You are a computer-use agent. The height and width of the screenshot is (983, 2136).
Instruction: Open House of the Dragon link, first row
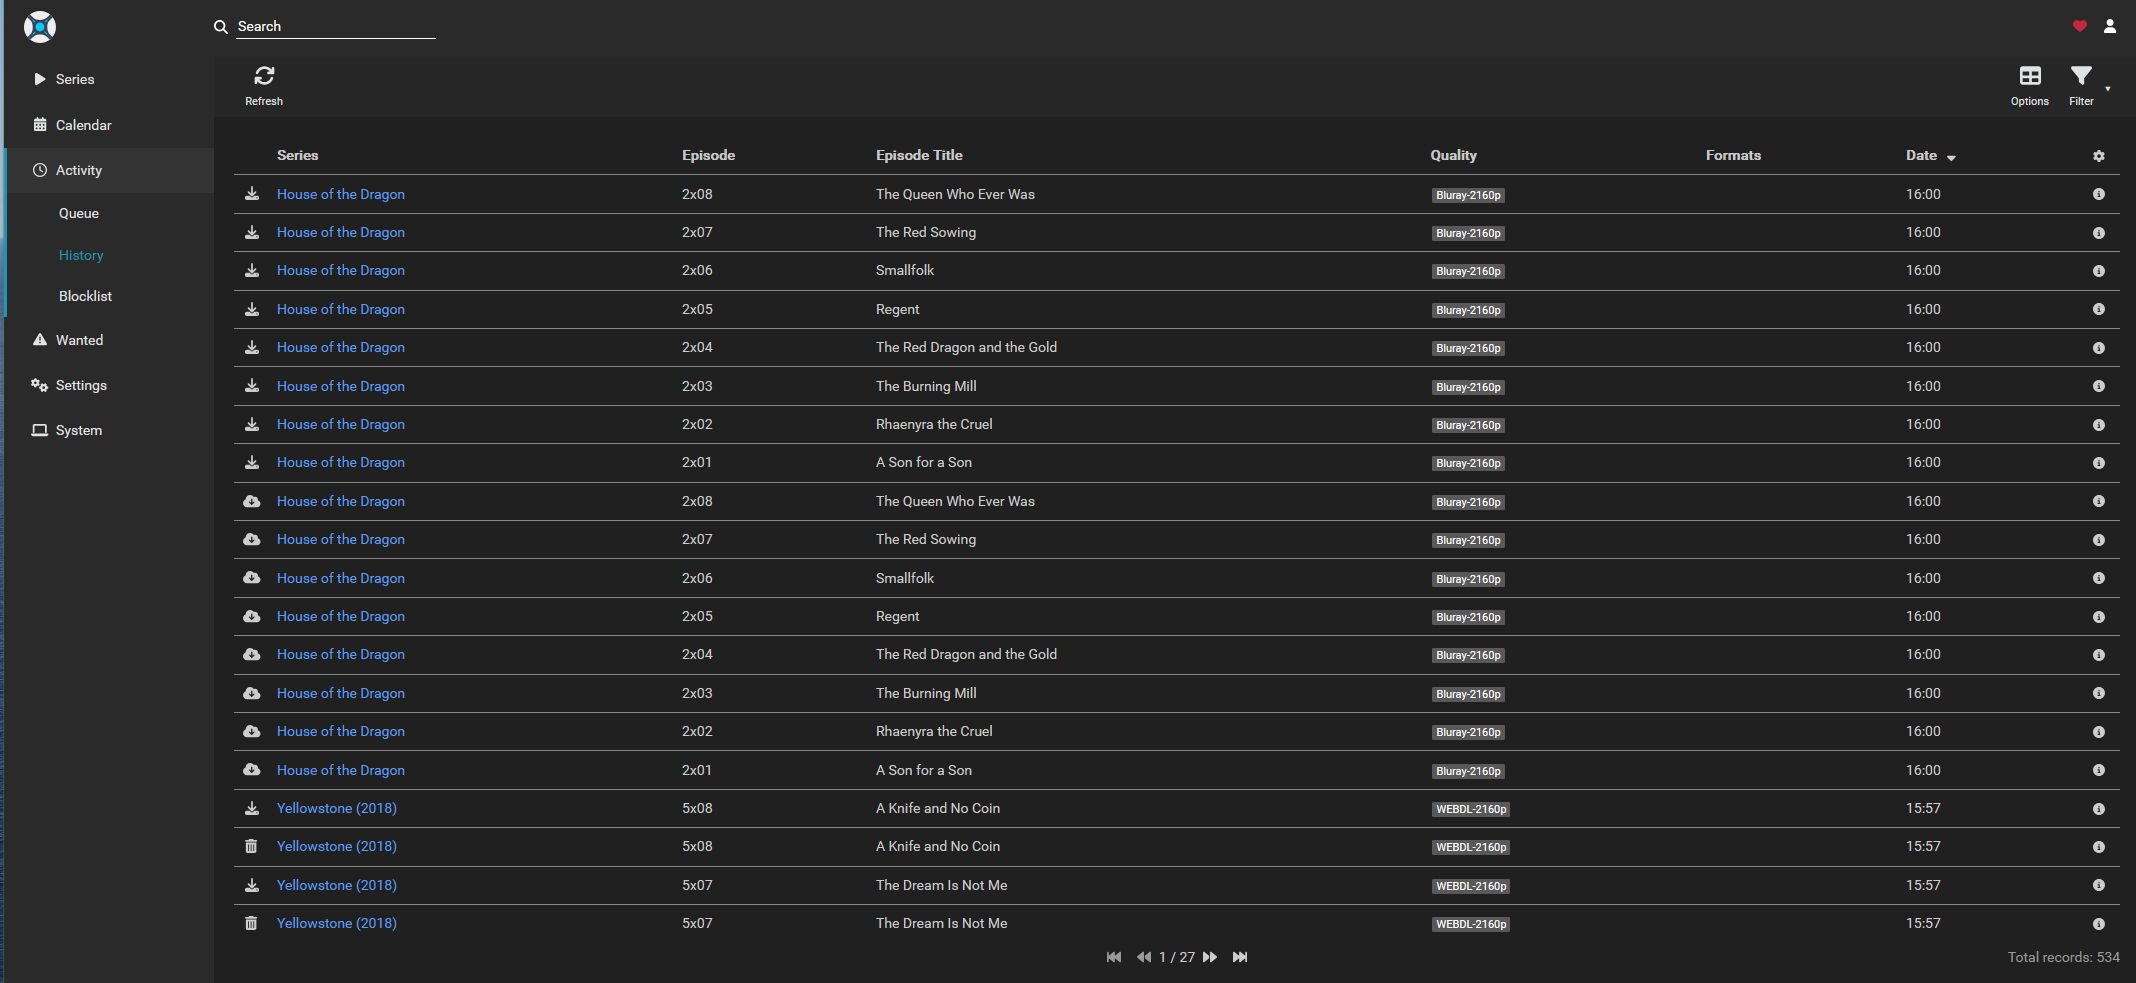click(x=341, y=194)
